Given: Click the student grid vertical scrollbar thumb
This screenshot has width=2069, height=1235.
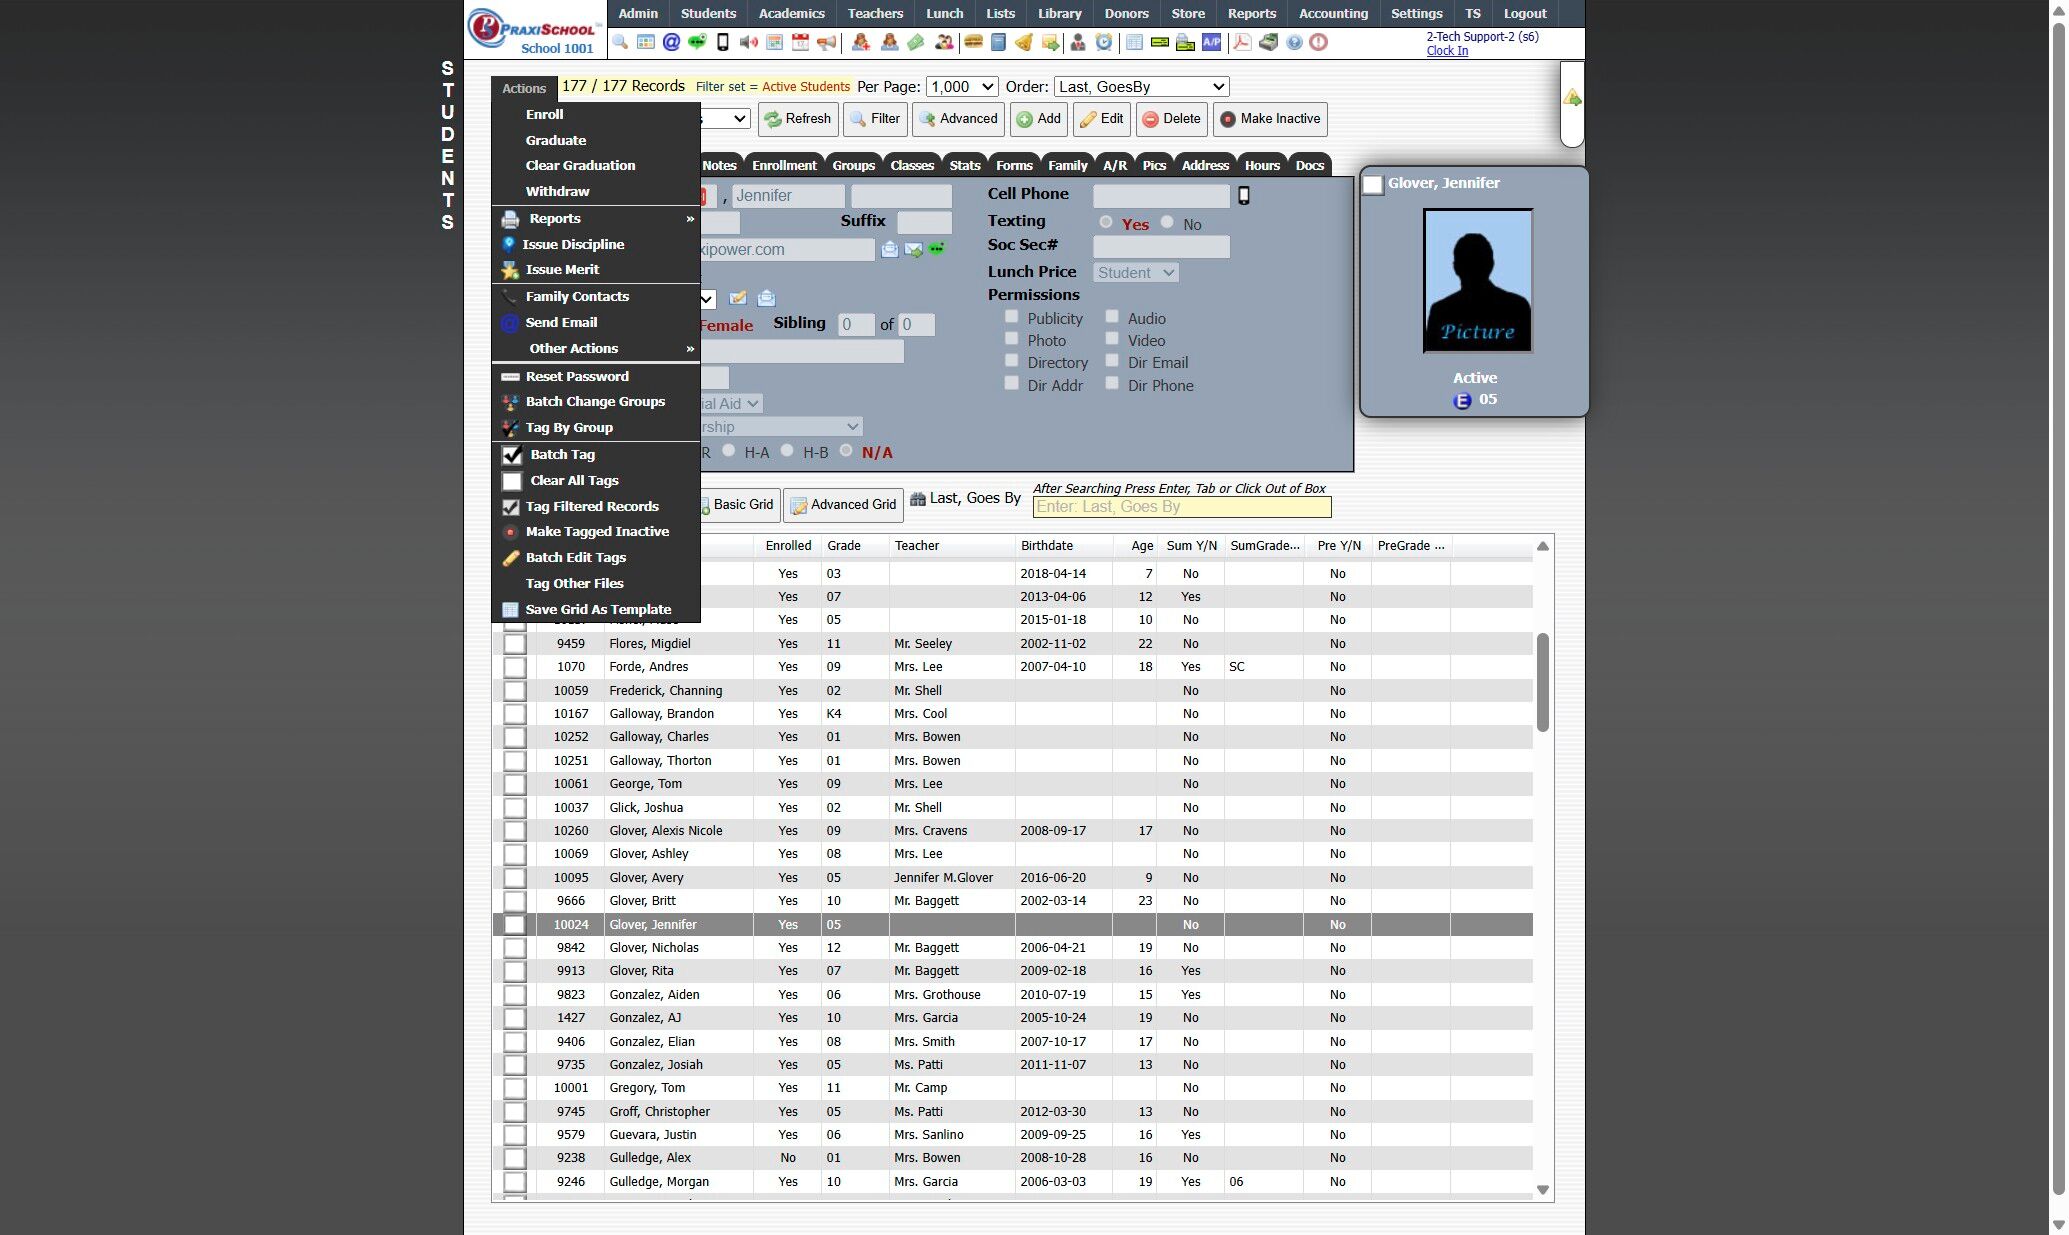Looking at the screenshot, I should click(x=1542, y=680).
